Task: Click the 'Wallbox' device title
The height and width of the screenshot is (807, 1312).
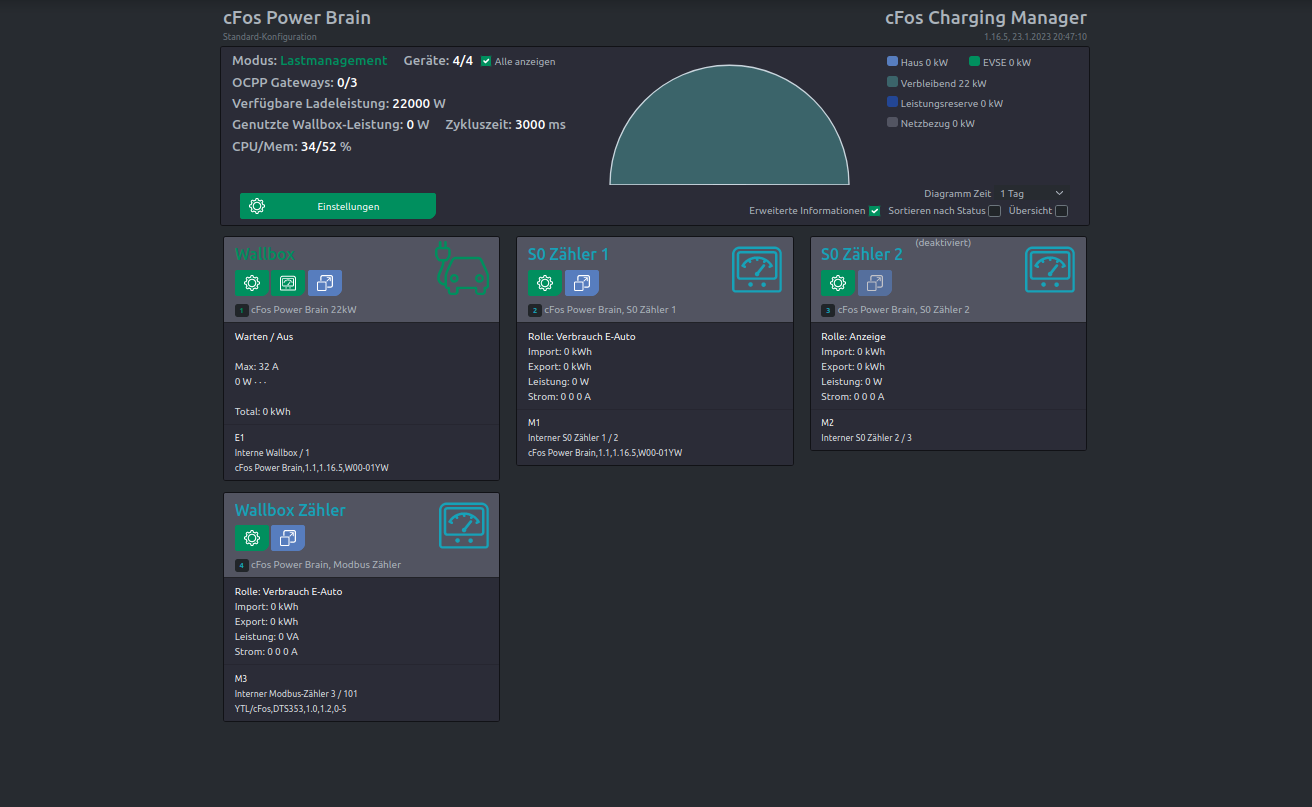Action: [265, 254]
